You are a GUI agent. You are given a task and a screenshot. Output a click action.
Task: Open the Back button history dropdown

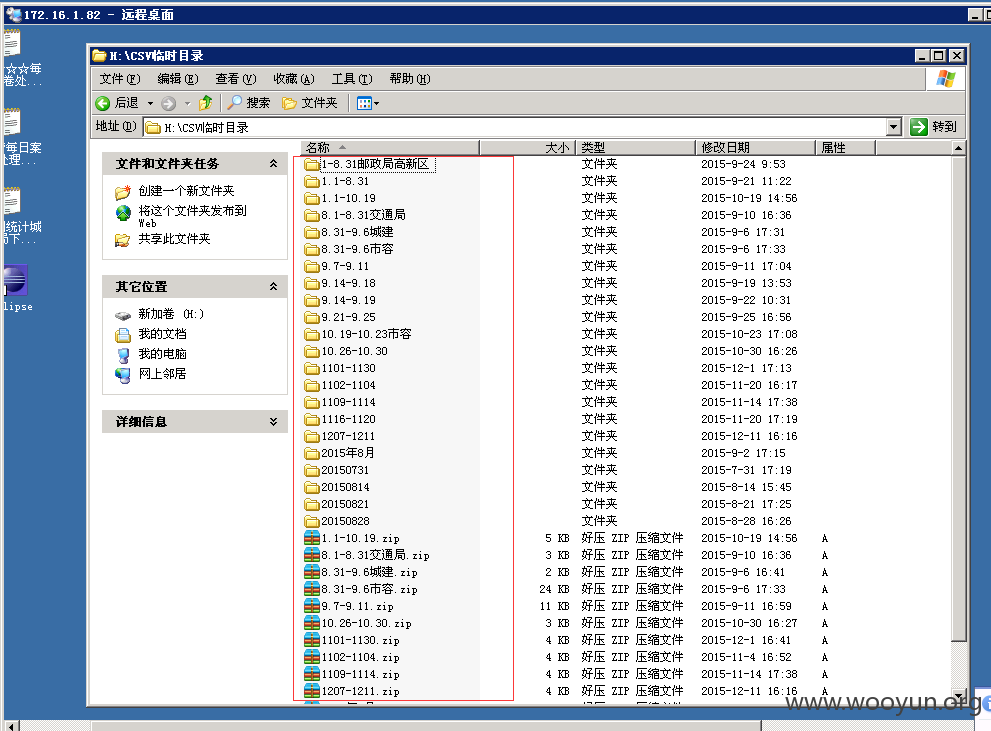click(x=150, y=104)
